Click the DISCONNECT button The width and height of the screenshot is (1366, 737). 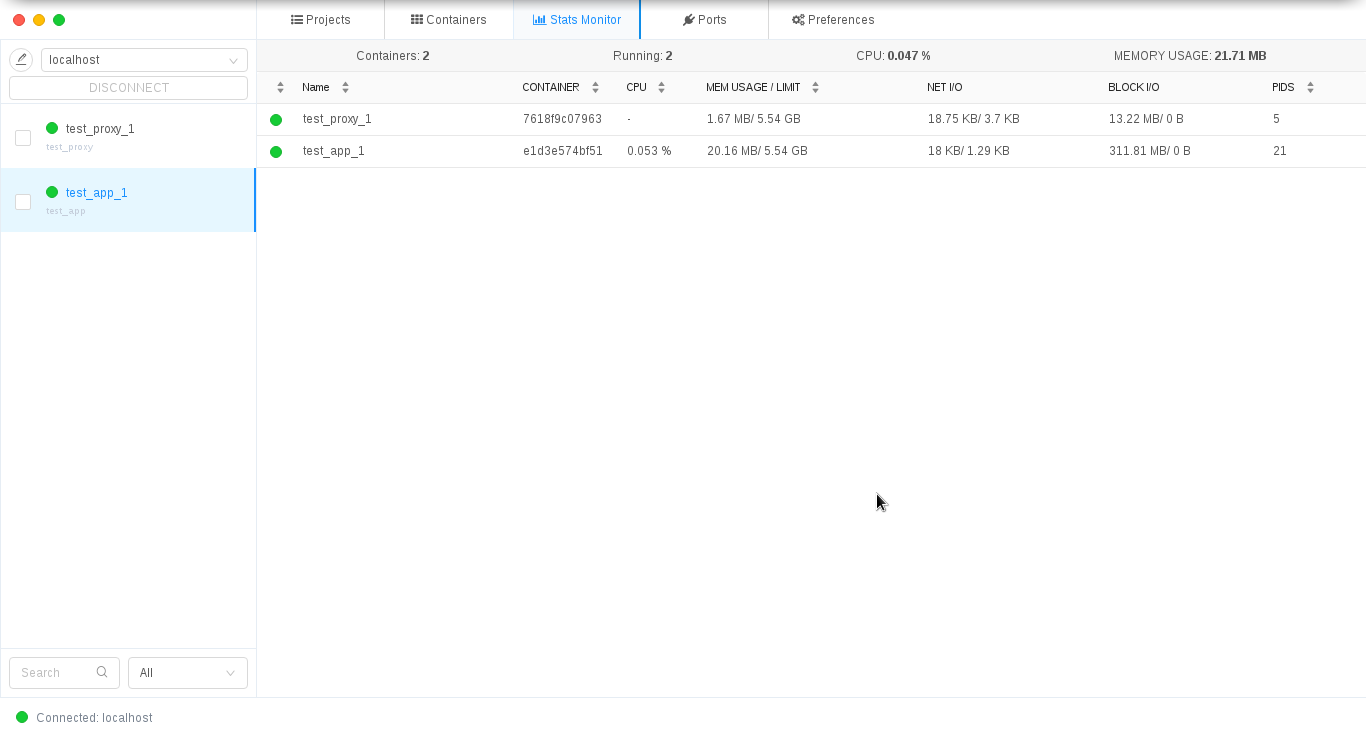point(128,88)
